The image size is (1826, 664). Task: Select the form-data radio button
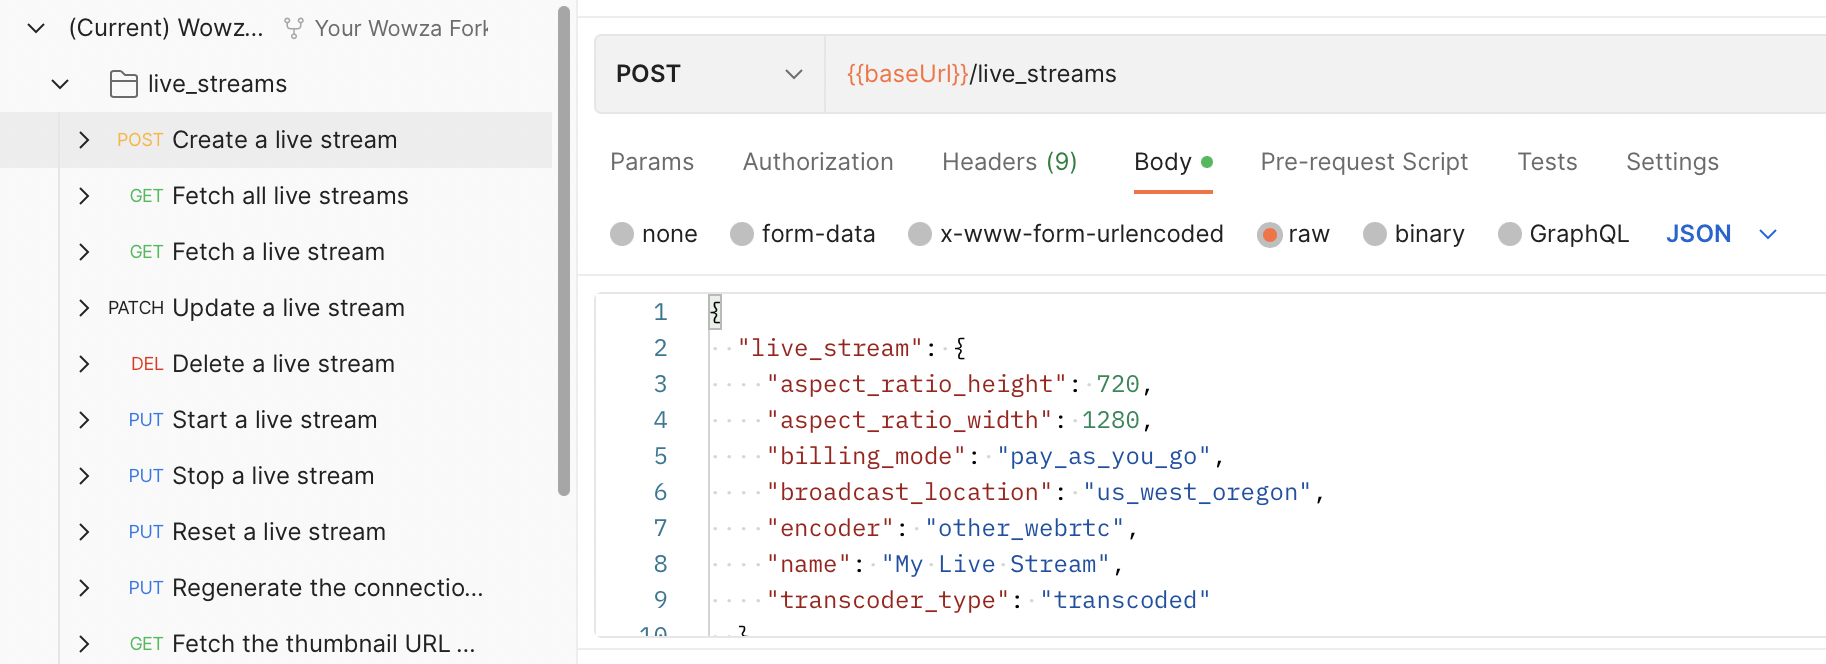point(742,234)
